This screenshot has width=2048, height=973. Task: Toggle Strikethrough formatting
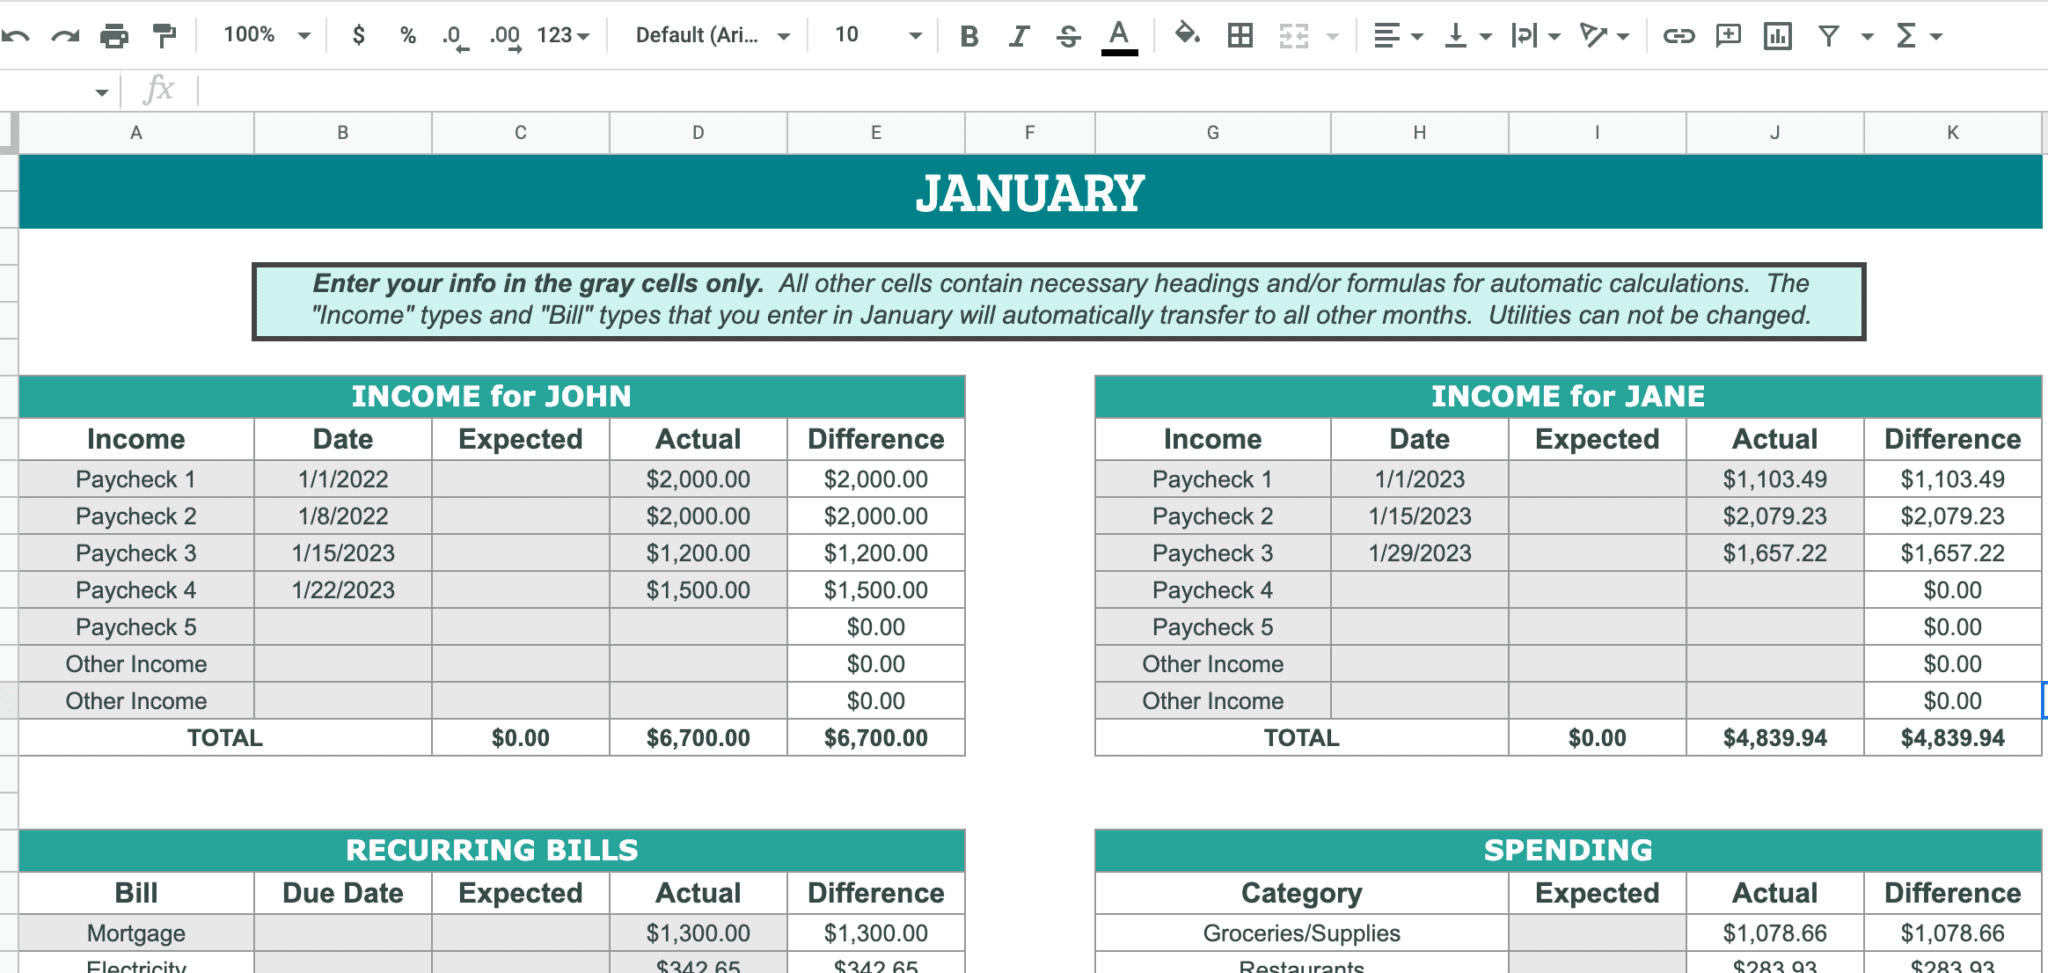point(1068,36)
